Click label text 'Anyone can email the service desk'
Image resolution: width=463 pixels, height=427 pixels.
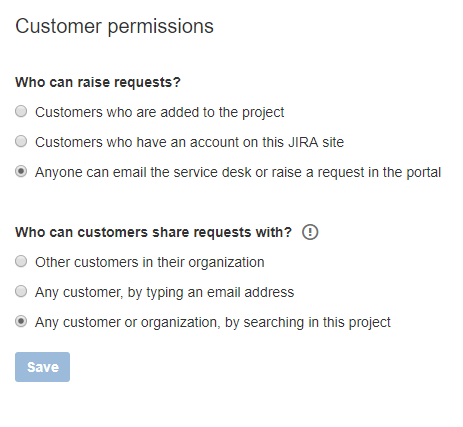tap(238, 172)
